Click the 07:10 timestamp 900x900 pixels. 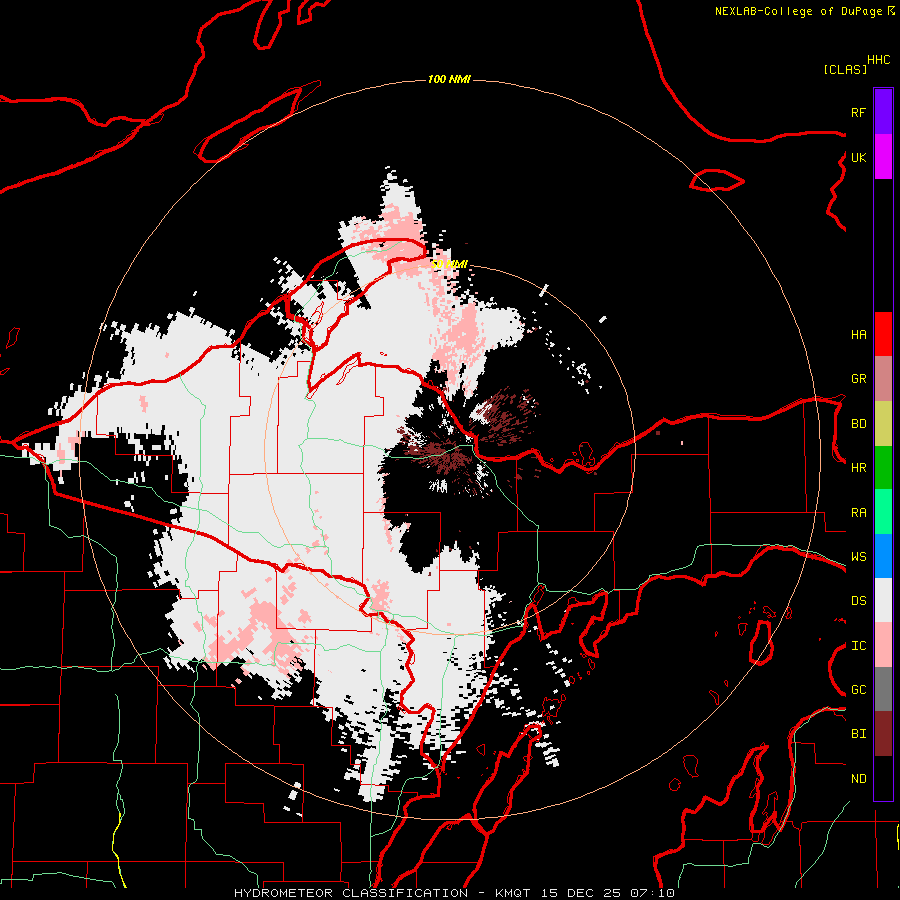[651, 893]
